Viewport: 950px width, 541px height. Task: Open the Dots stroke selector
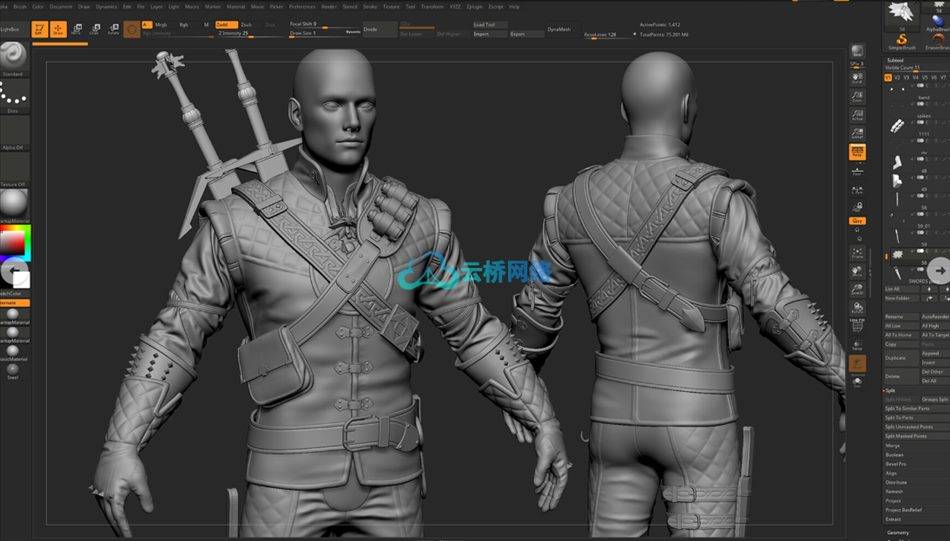pos(13,96)
